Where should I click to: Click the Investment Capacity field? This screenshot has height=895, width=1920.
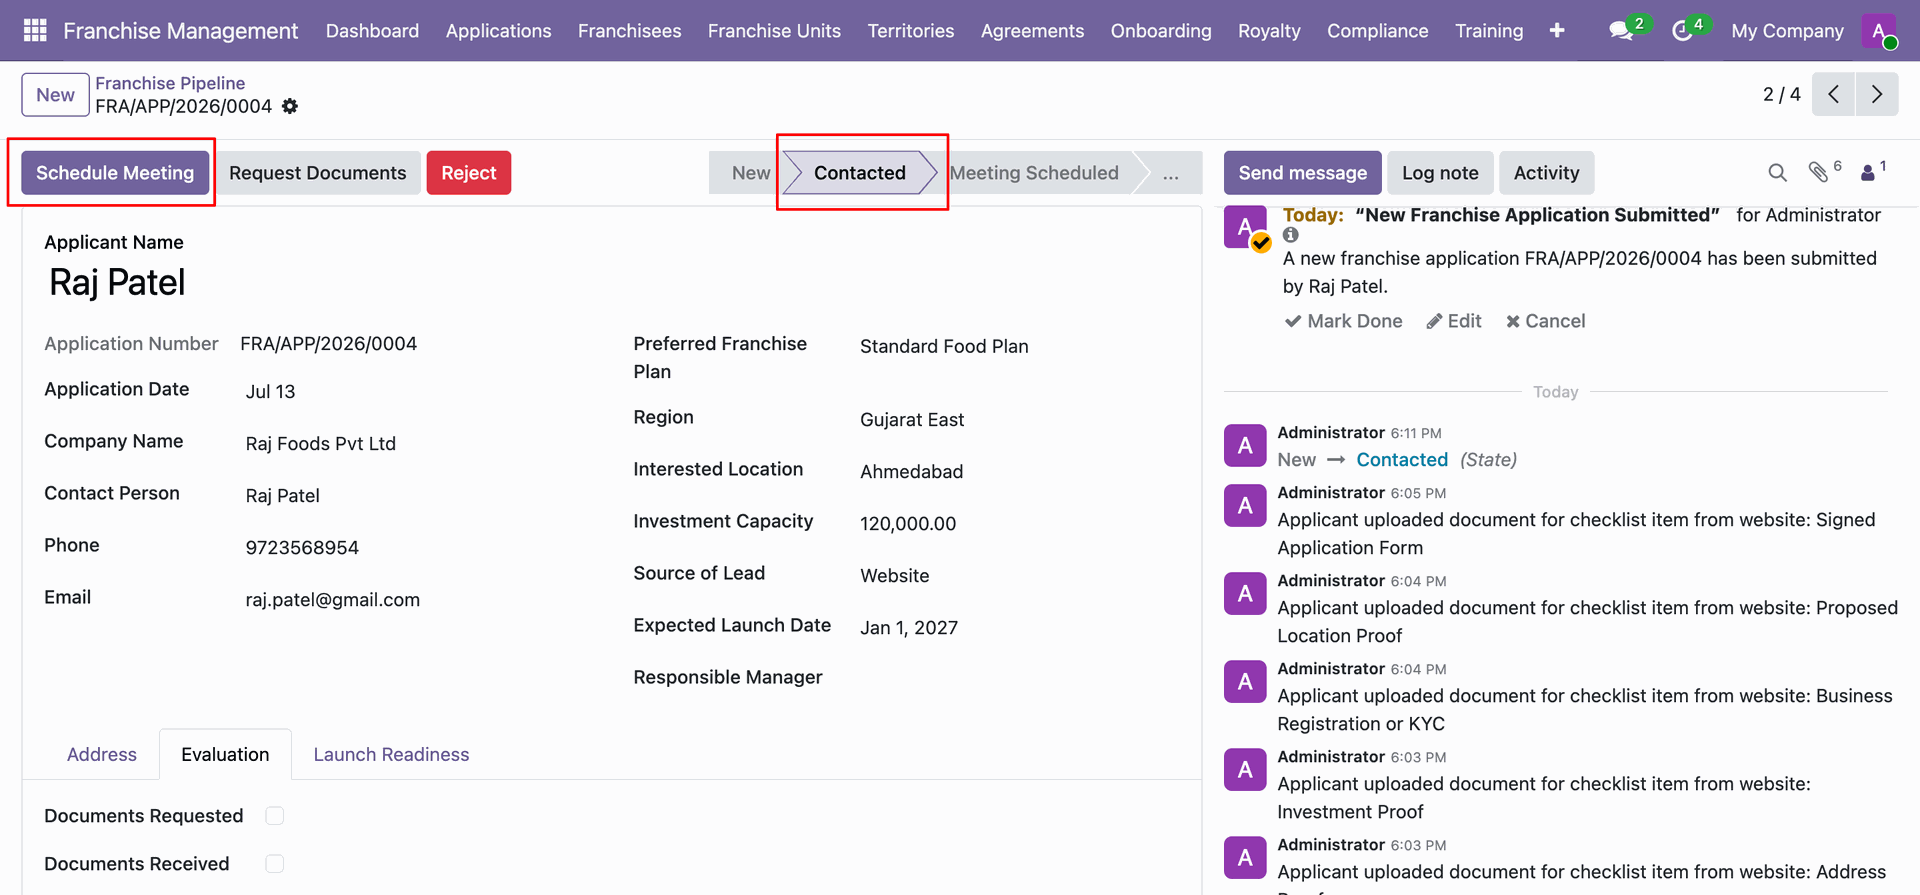click(908, 524)
